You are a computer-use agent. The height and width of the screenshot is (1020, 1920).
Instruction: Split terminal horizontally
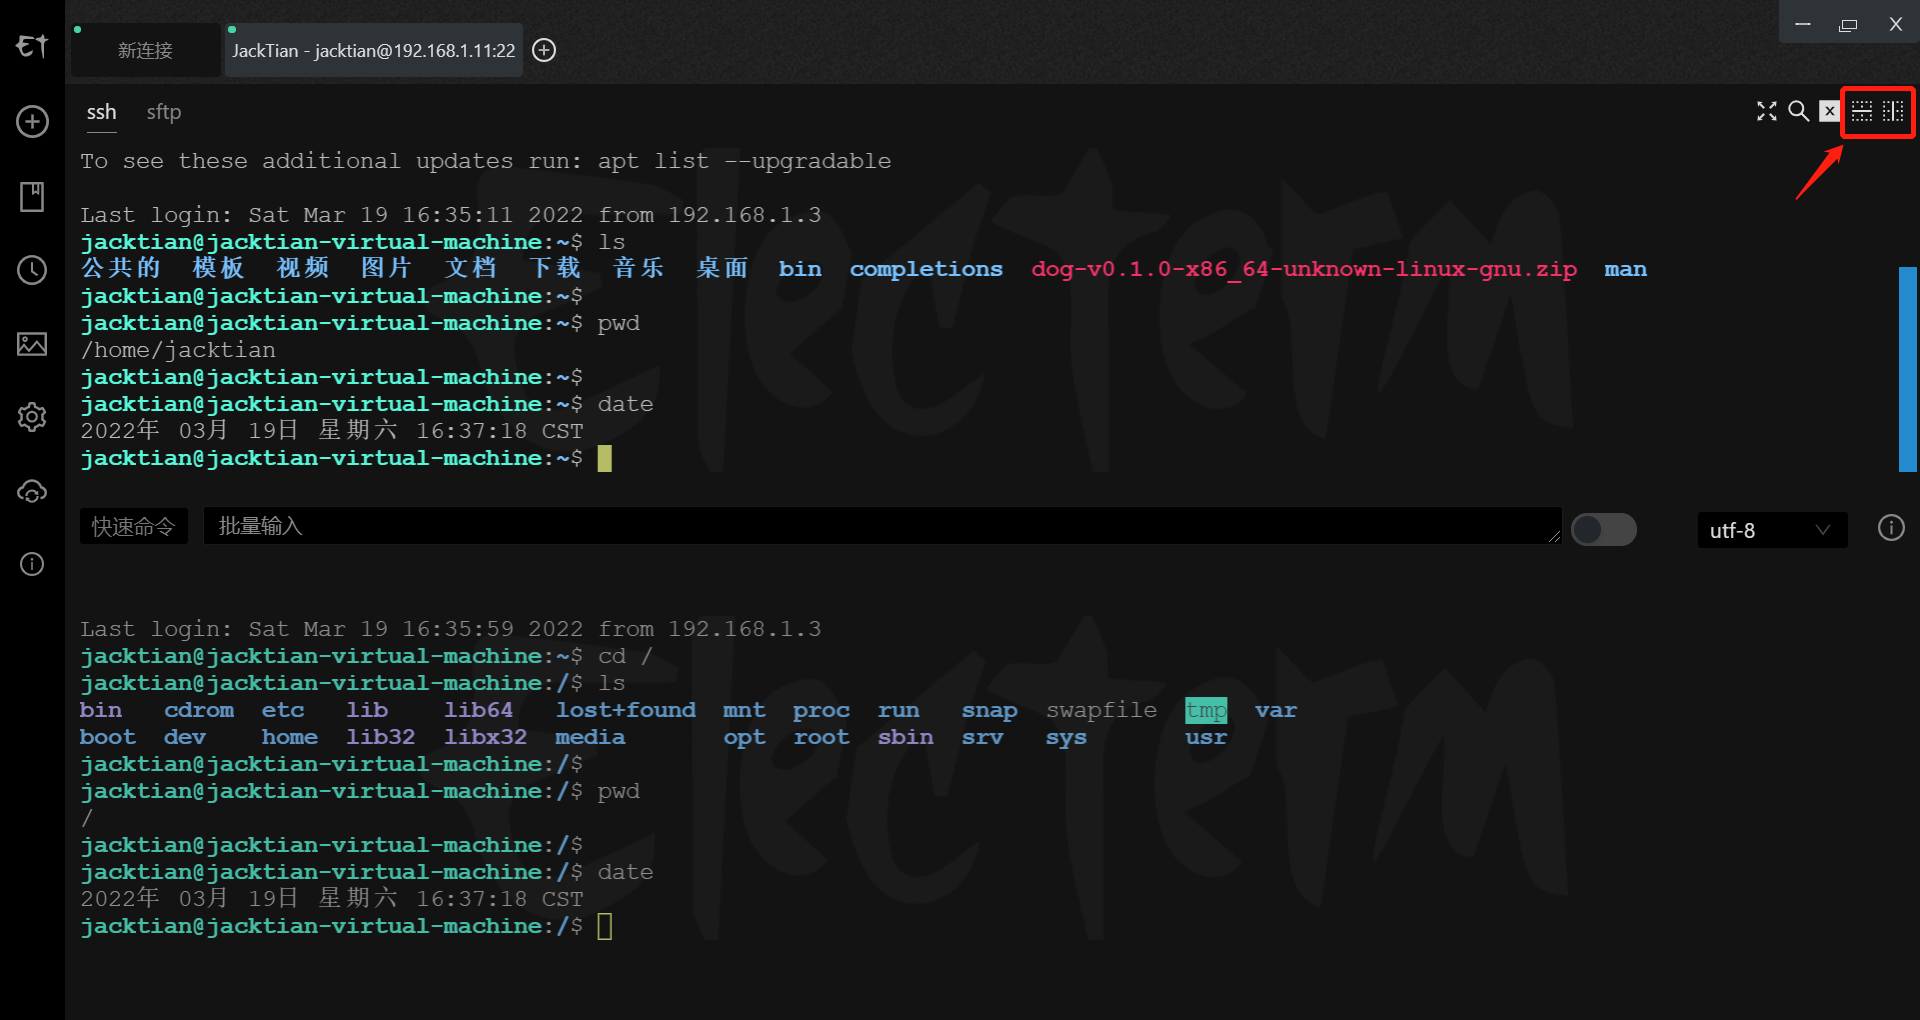[1862, 111]
